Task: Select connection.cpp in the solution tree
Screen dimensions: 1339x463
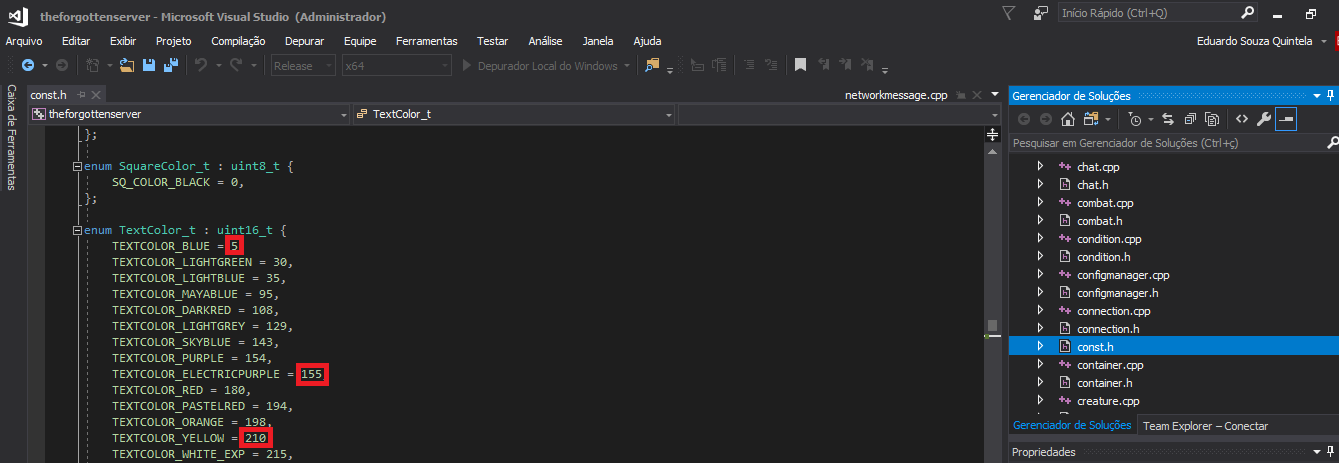Action: (1113, 311)
